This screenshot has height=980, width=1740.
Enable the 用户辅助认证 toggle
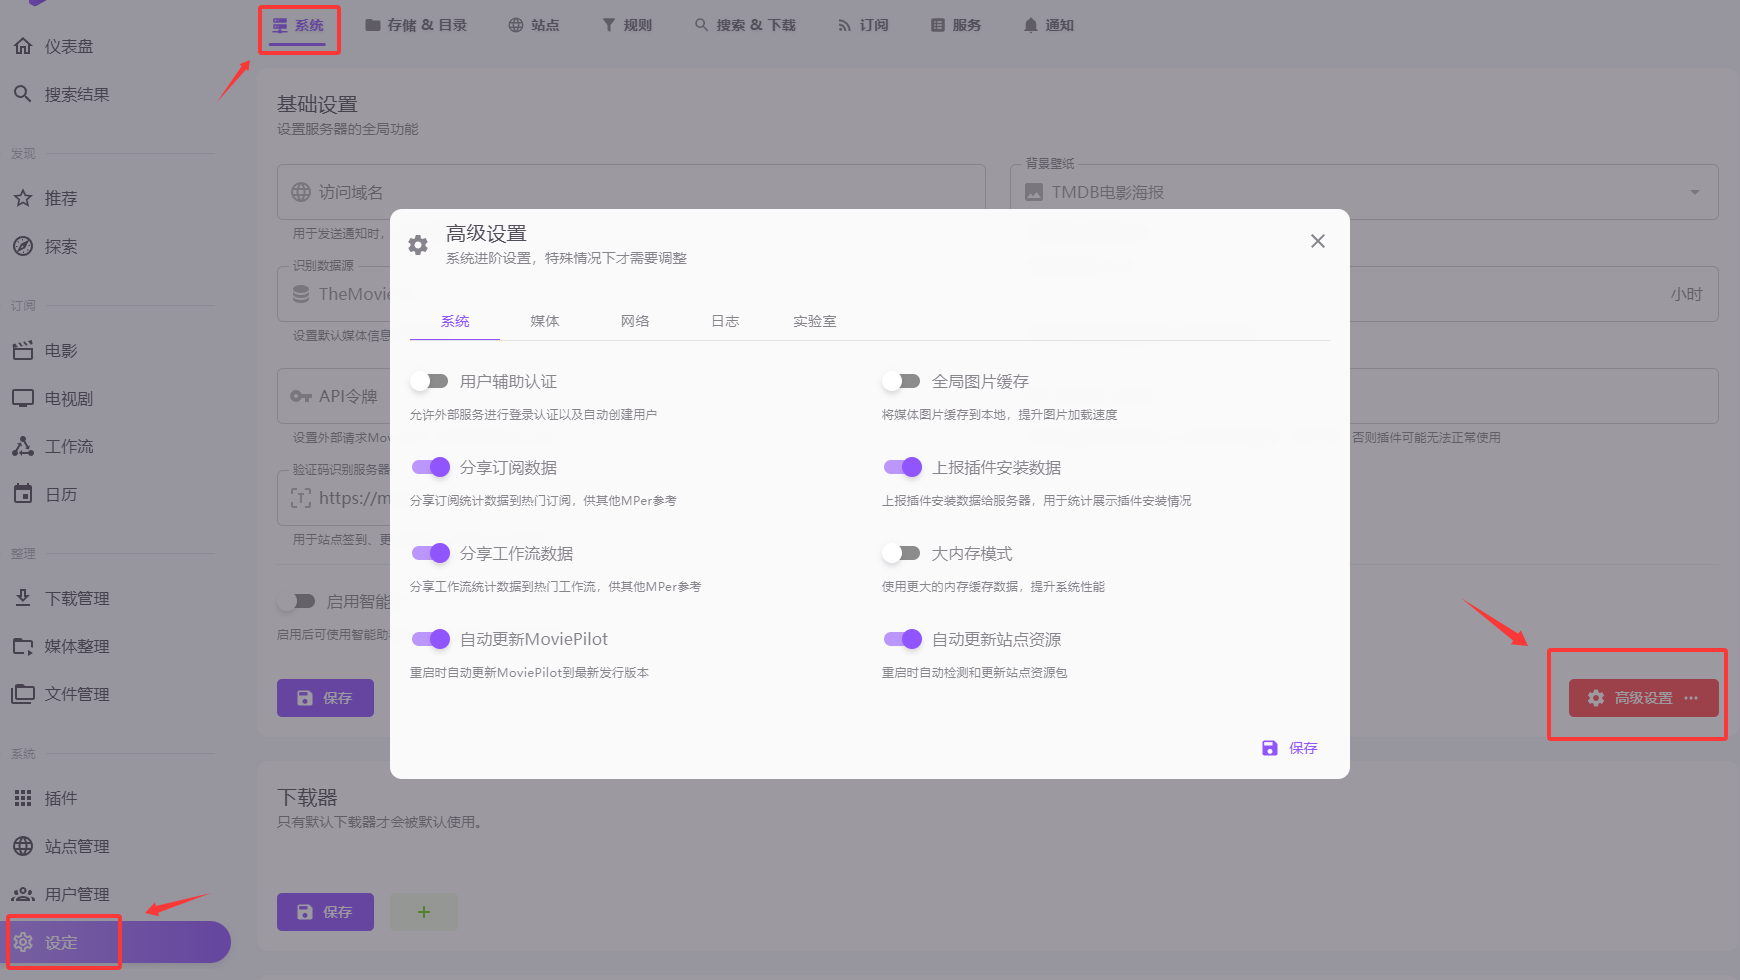pos(430,381)
